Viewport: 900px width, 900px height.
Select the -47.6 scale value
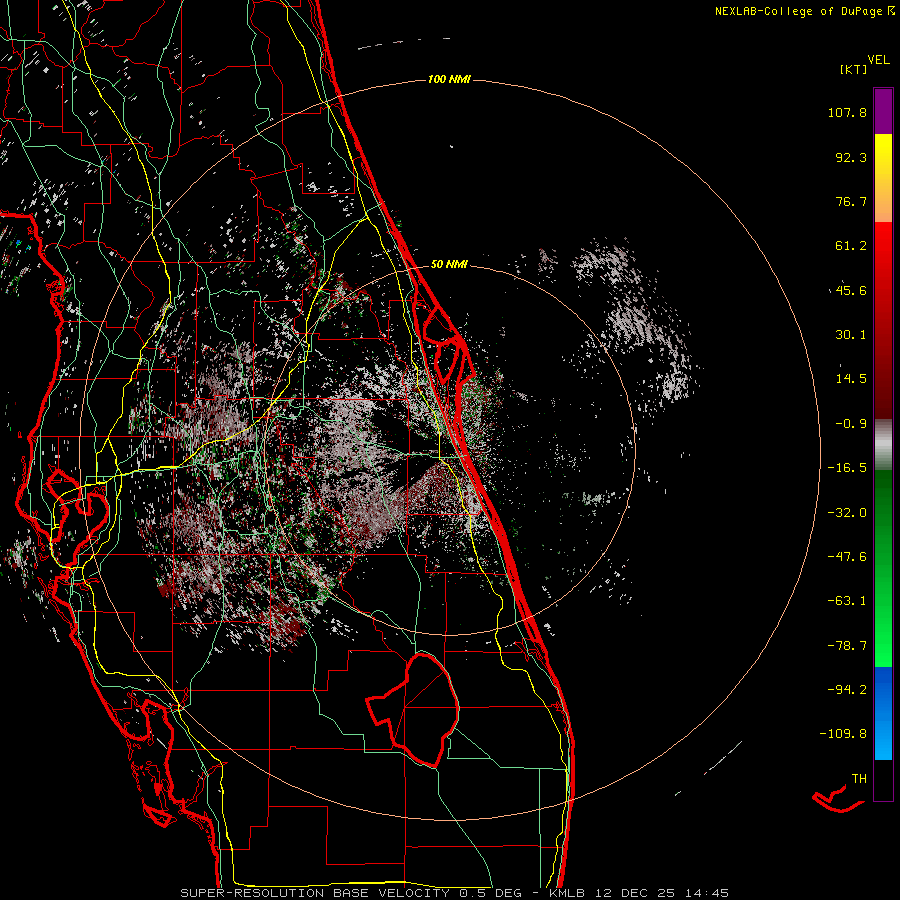(847, 557)
